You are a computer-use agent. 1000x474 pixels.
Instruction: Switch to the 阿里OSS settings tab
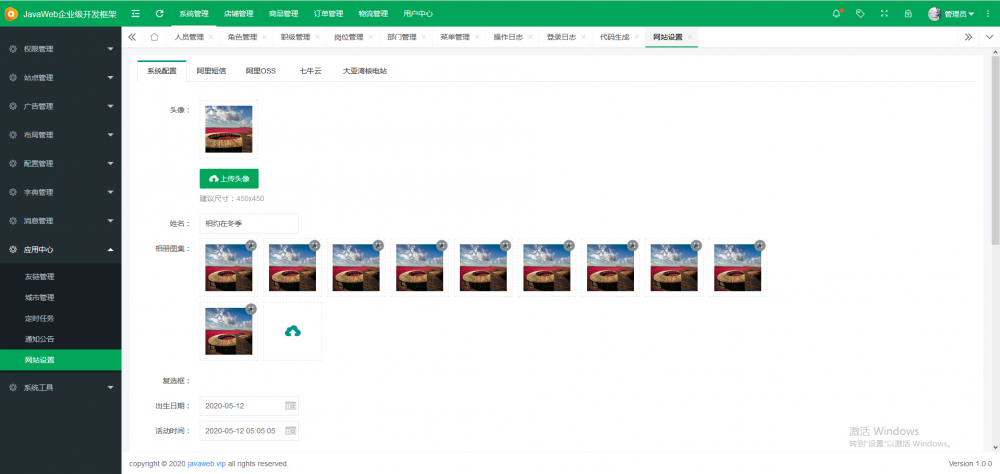click(x=261, y=71)
